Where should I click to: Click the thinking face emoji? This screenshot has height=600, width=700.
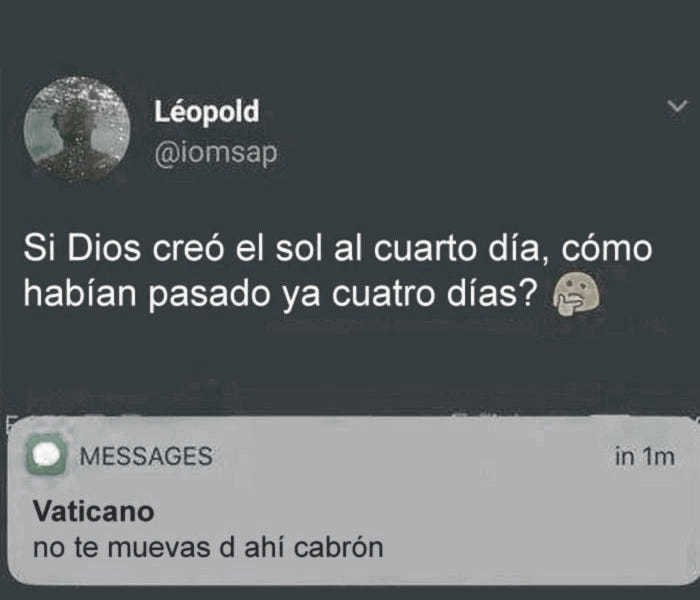[x=577, y=294]
